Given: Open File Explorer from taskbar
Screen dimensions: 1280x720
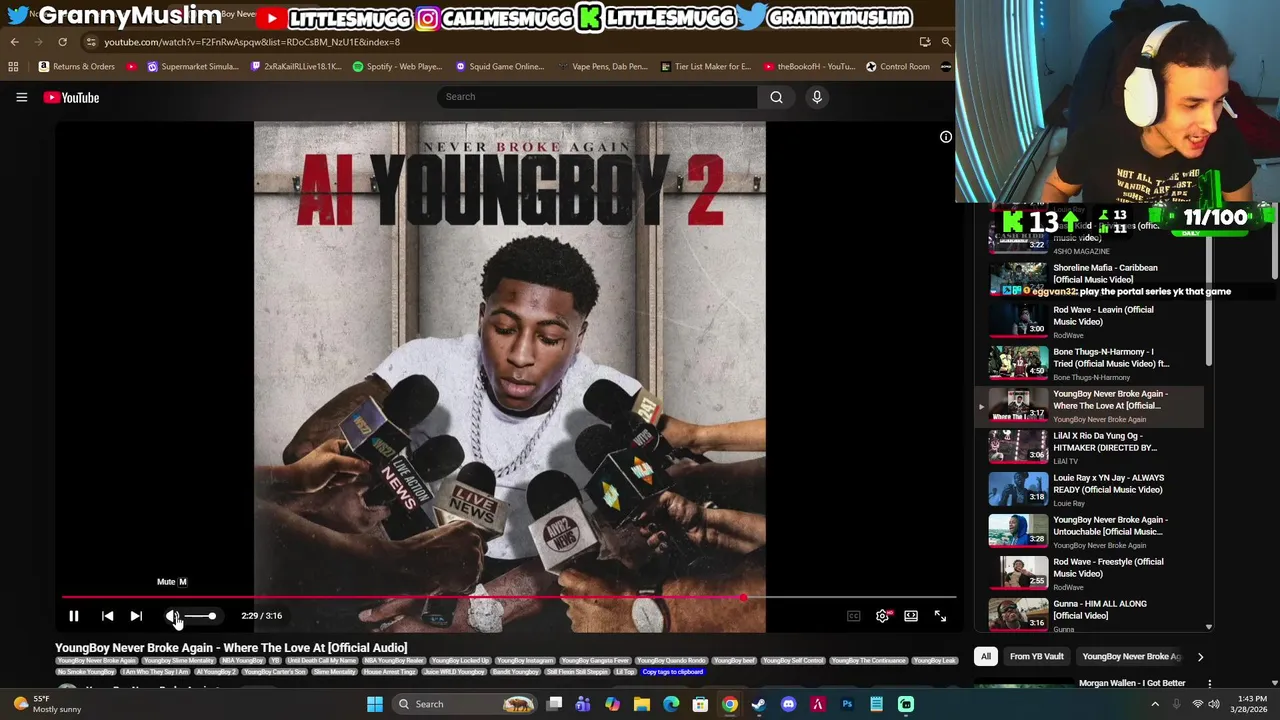Looking at the screenshot, I should [641, 704].
